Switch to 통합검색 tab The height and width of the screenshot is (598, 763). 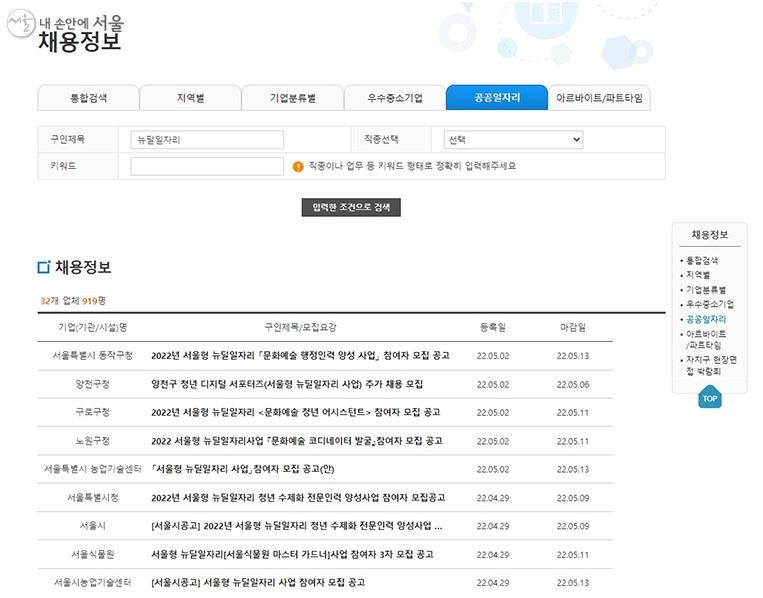89,98
